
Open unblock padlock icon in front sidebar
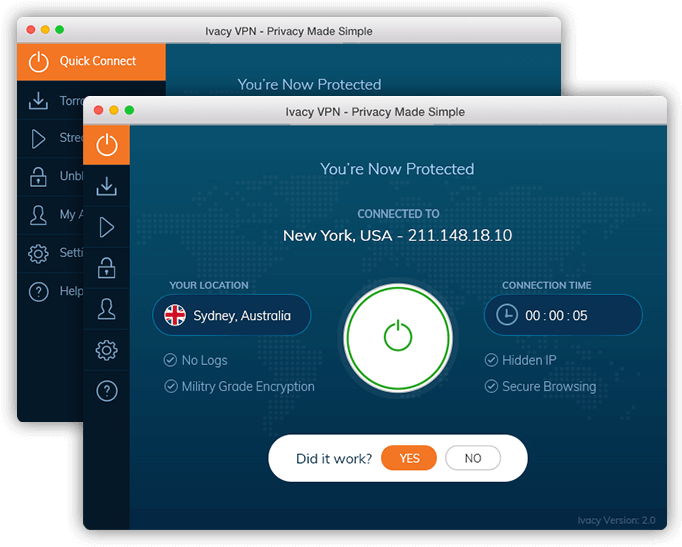click(107, 267)
